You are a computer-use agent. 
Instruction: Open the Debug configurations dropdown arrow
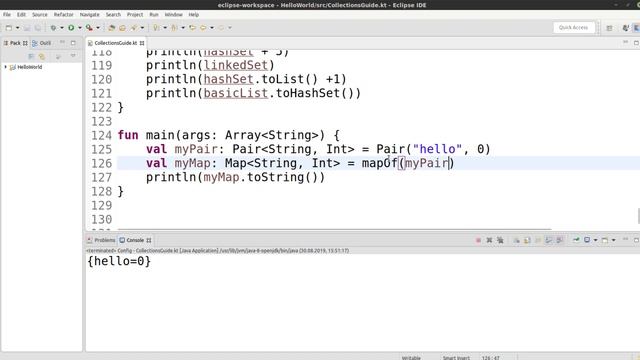click(x=62, y=28)
